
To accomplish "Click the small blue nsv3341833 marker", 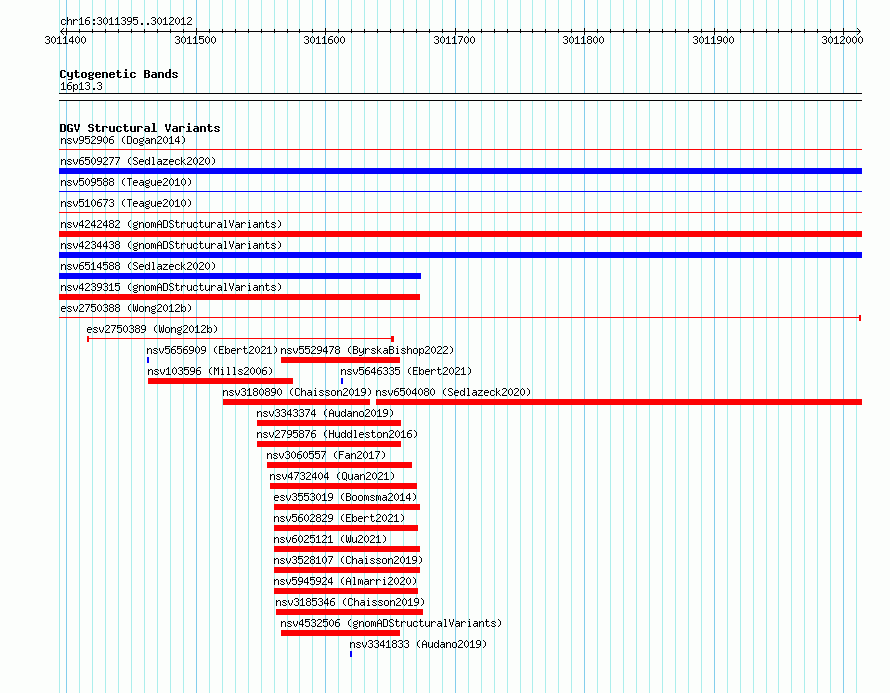I will (x=351, y=654).
